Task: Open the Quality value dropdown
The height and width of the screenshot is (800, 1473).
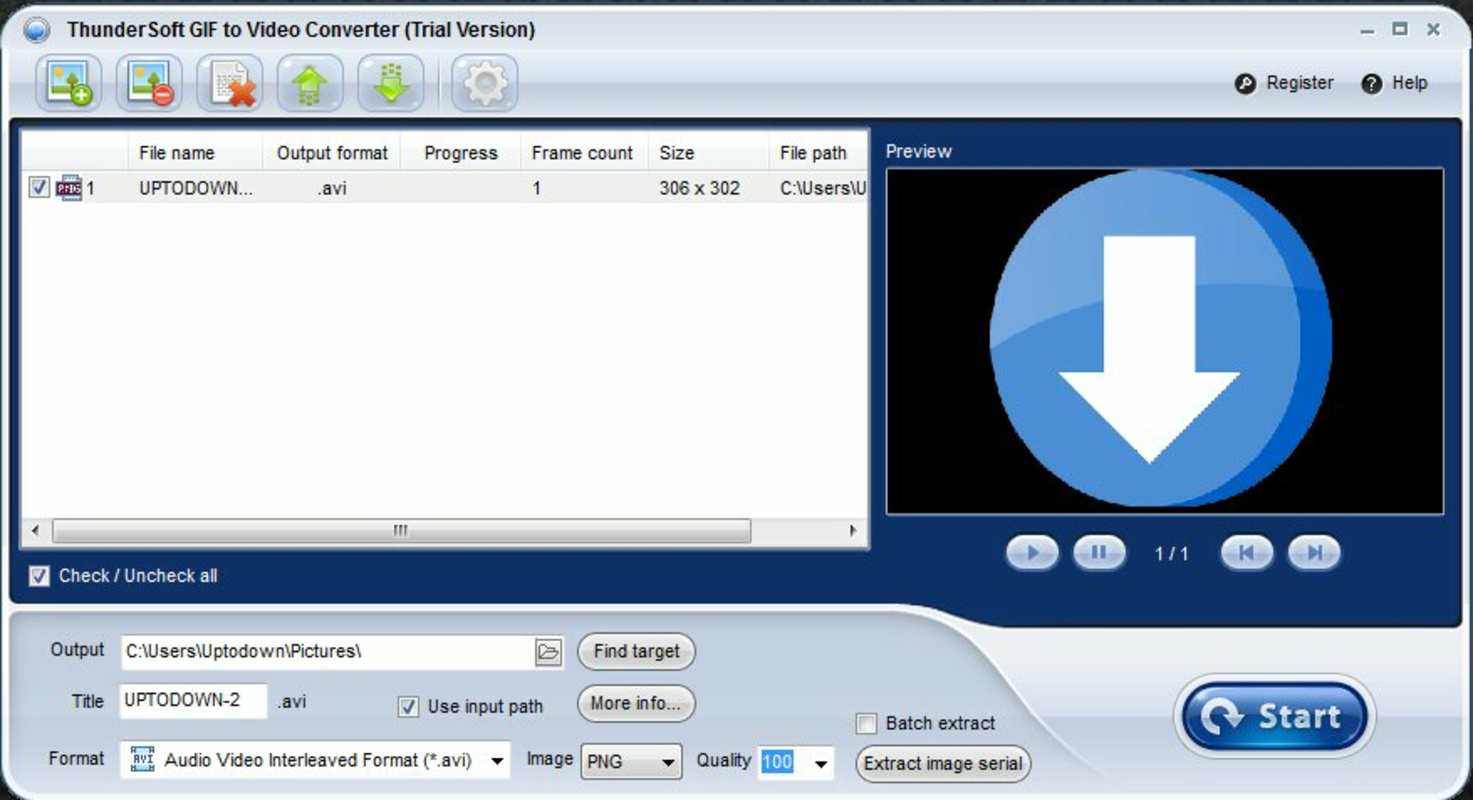Action: [x=823, y=762]
